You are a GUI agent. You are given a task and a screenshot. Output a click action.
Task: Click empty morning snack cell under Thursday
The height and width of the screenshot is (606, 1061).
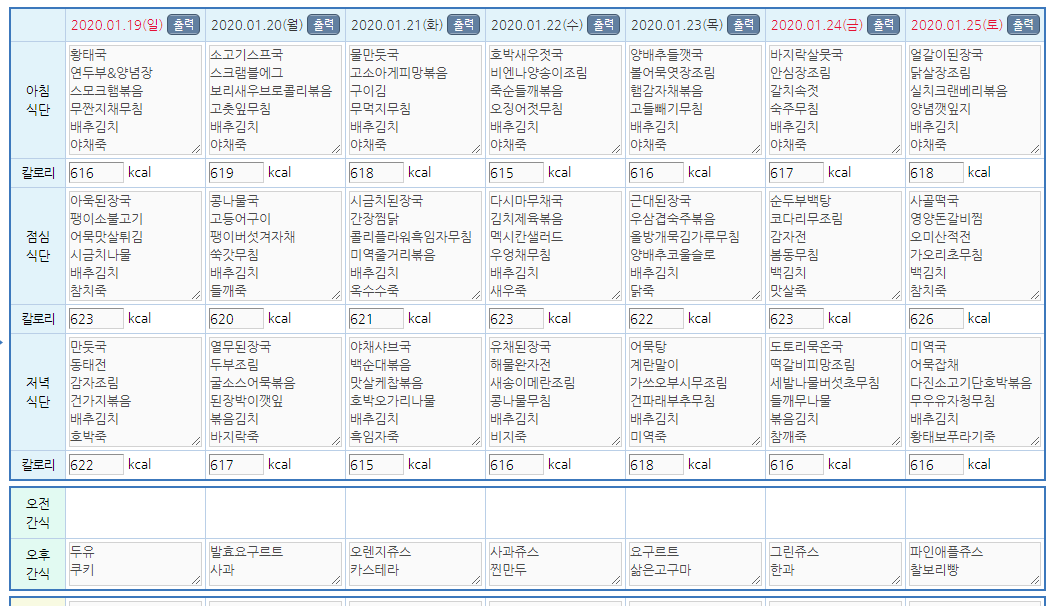(x=695, y=513)
